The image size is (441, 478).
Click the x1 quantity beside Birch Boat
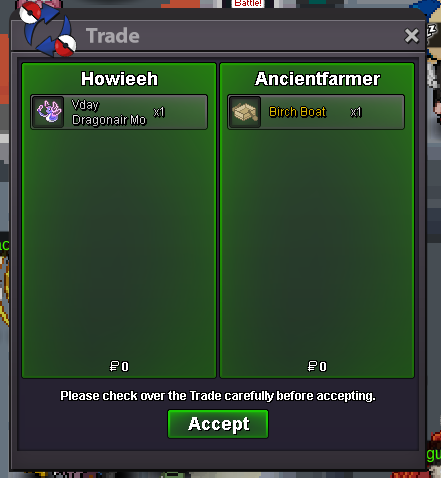356,112
